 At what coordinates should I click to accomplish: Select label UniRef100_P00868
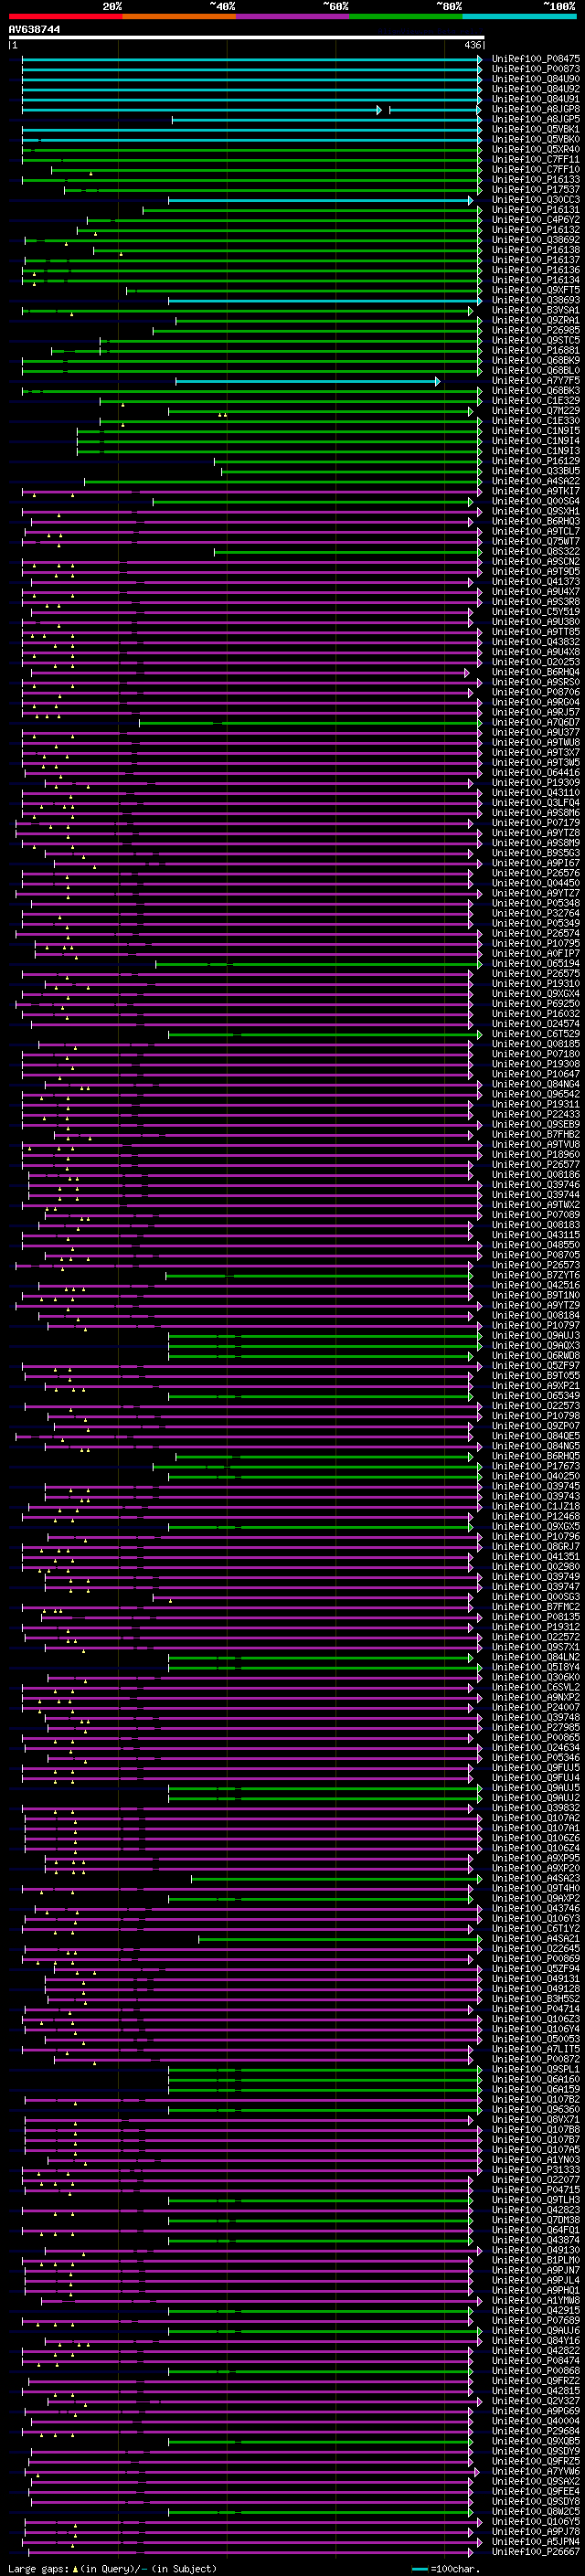[x=536, y=2370]
